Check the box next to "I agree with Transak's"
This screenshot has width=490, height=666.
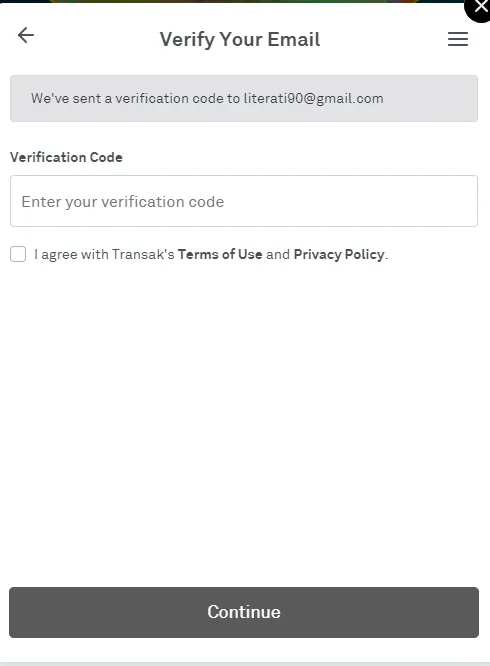[x=18, y=254]
